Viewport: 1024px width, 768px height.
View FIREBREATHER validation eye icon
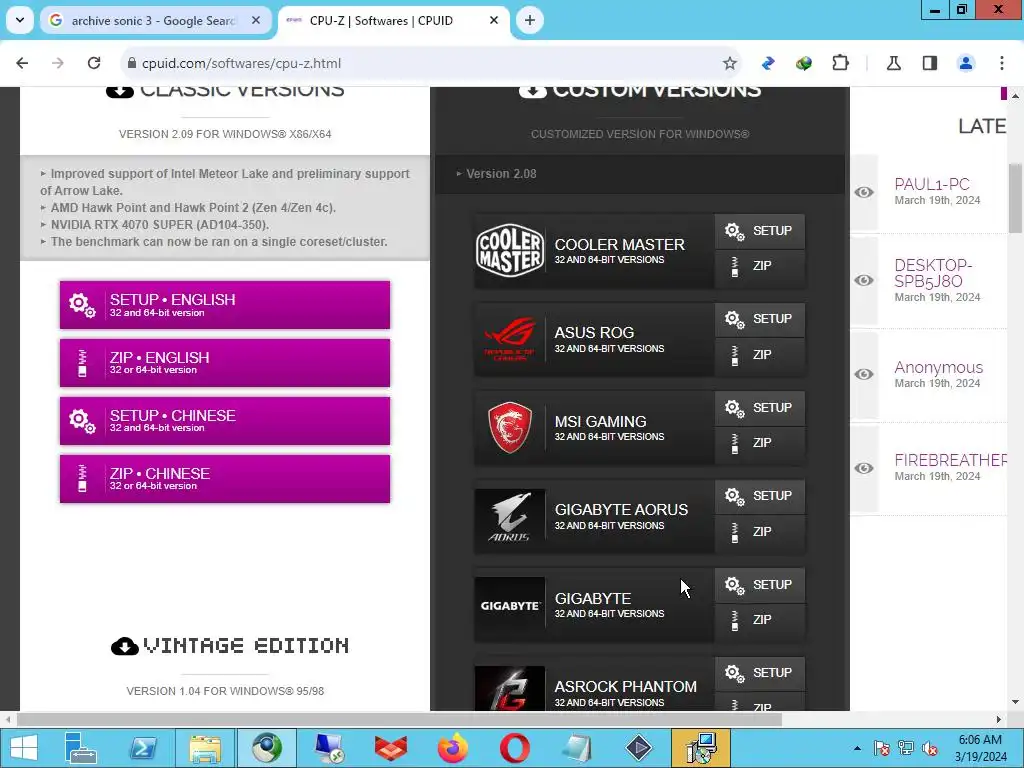coord(864,468)
